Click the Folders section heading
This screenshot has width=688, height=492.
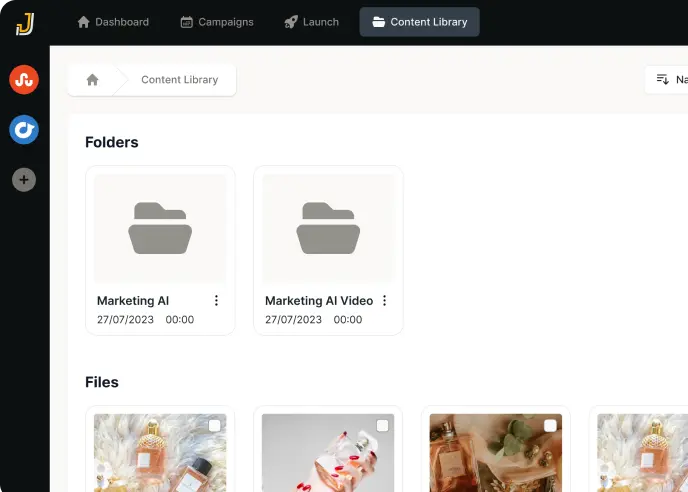coord(112,142)
